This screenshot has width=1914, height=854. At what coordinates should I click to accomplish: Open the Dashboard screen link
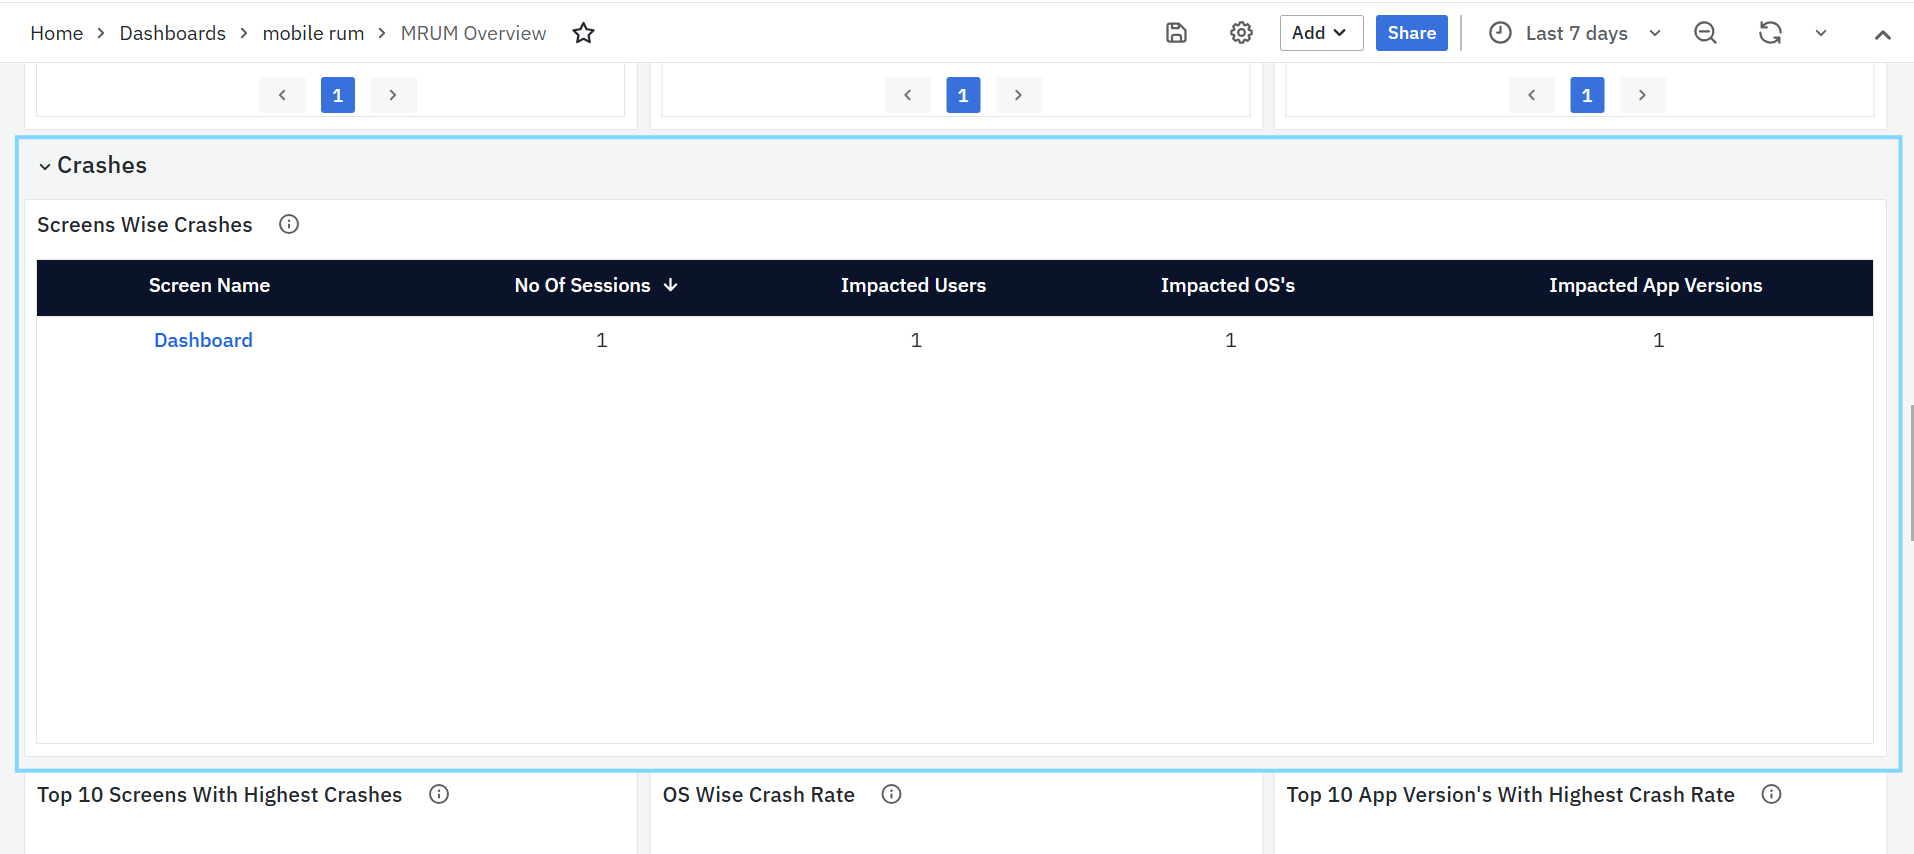point(203,340)
